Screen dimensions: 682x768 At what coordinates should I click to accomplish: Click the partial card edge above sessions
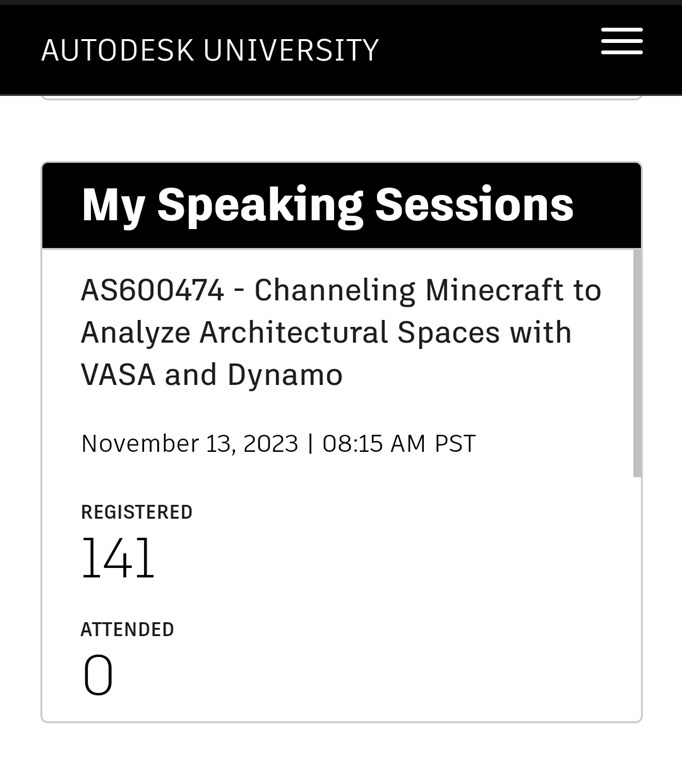click(340, 97)
